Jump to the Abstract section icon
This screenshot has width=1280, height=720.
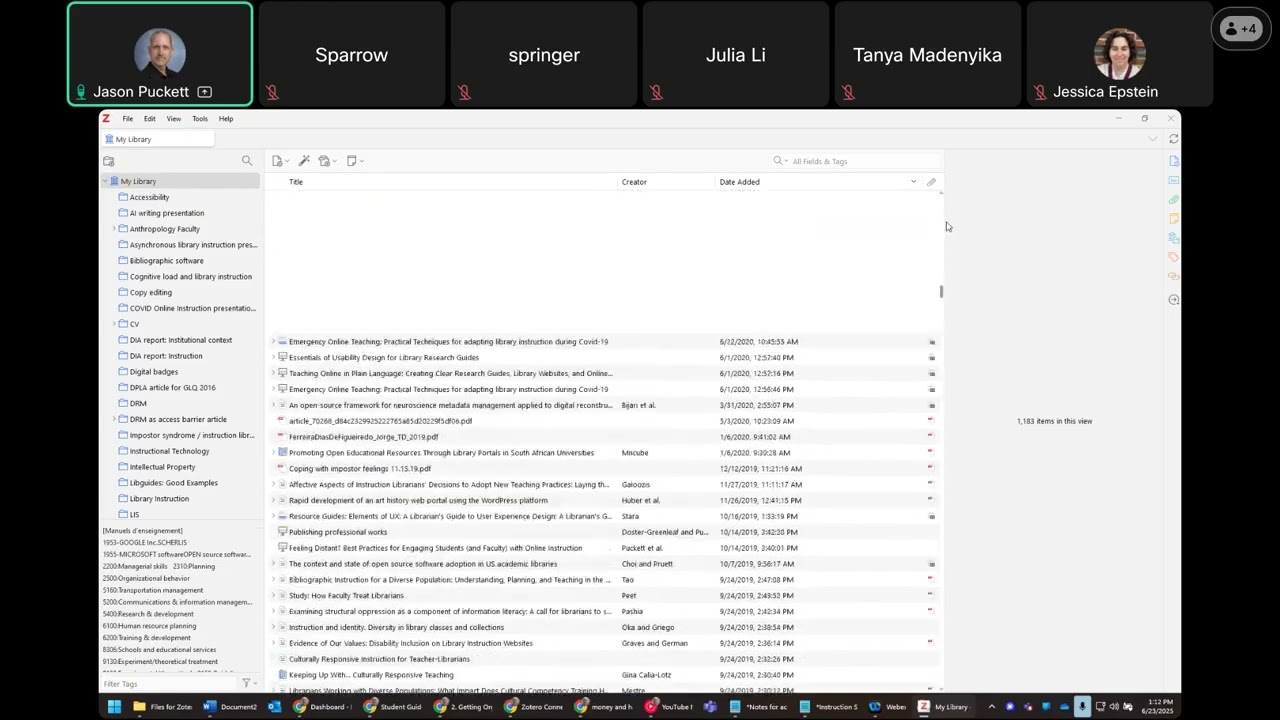pos(1174,180)
